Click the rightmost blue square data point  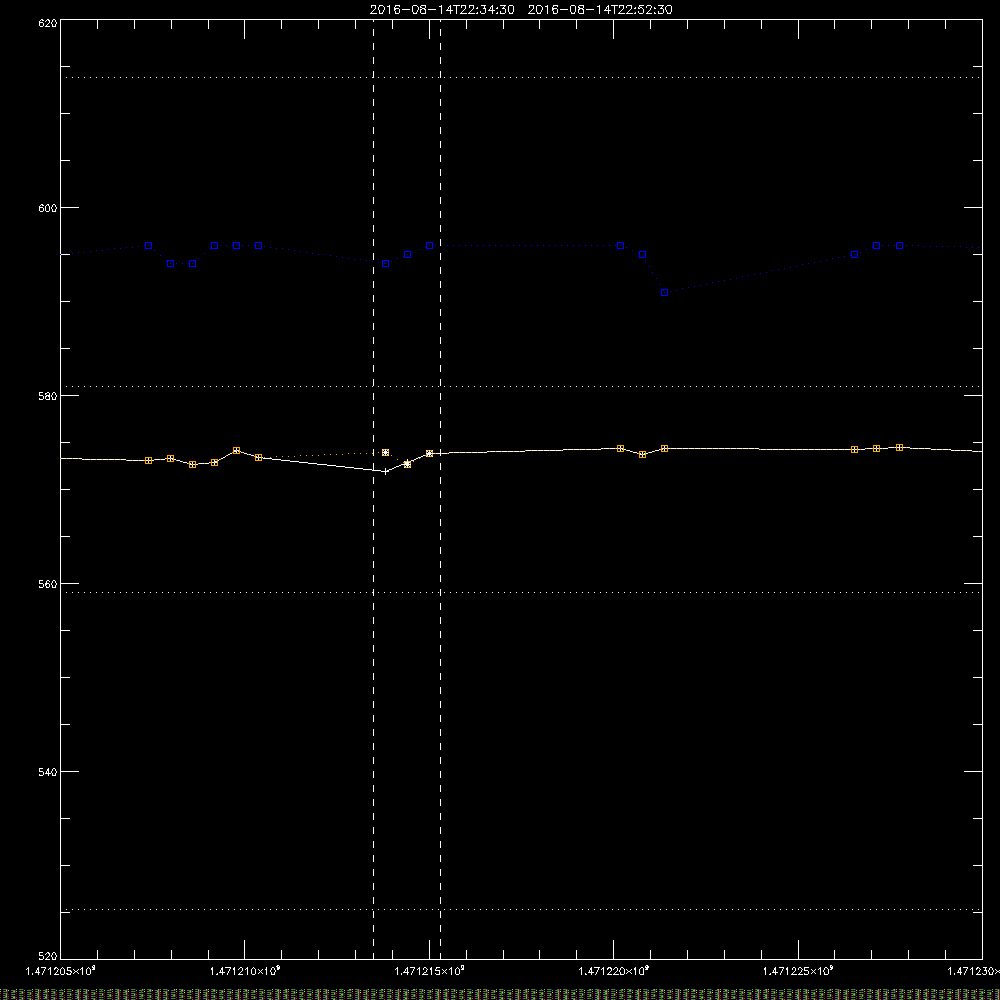click(x=900, y=246)
